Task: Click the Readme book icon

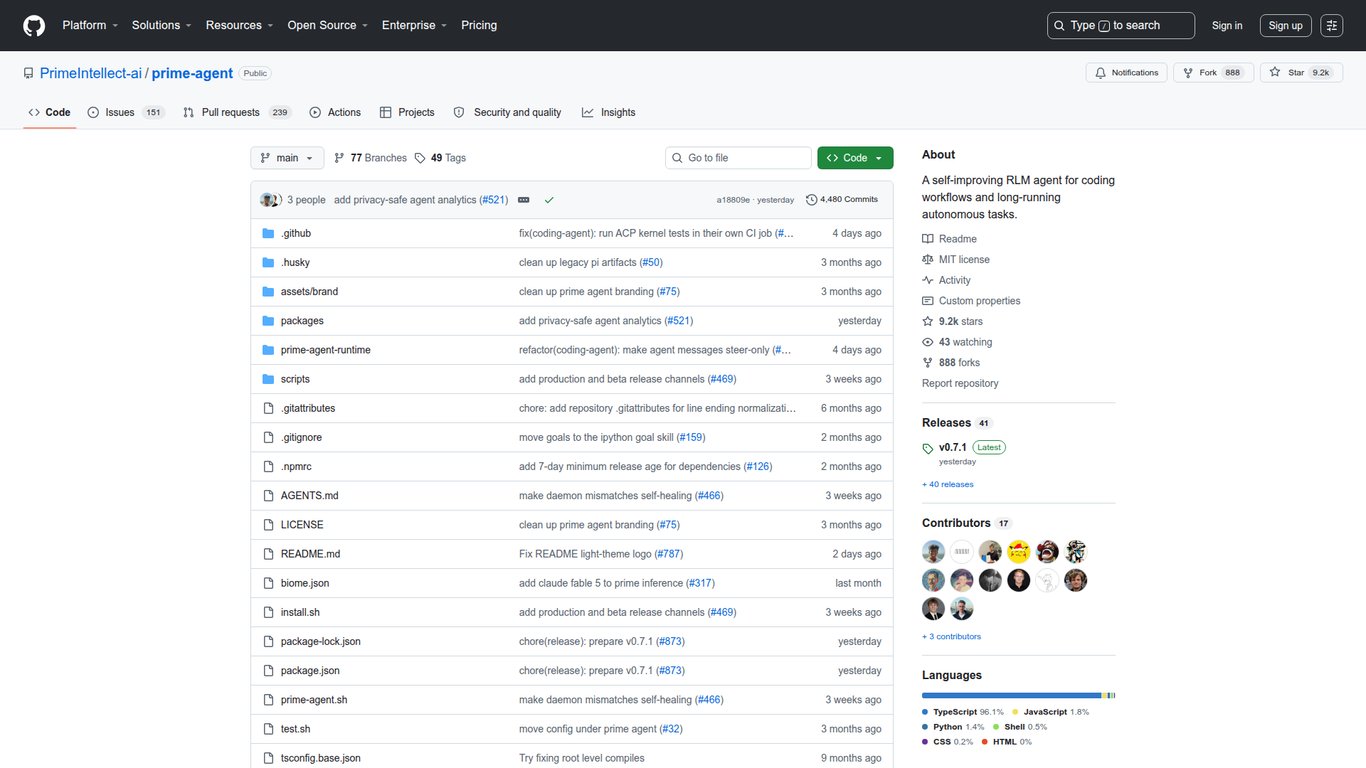Action: click(x=928, y=239)
